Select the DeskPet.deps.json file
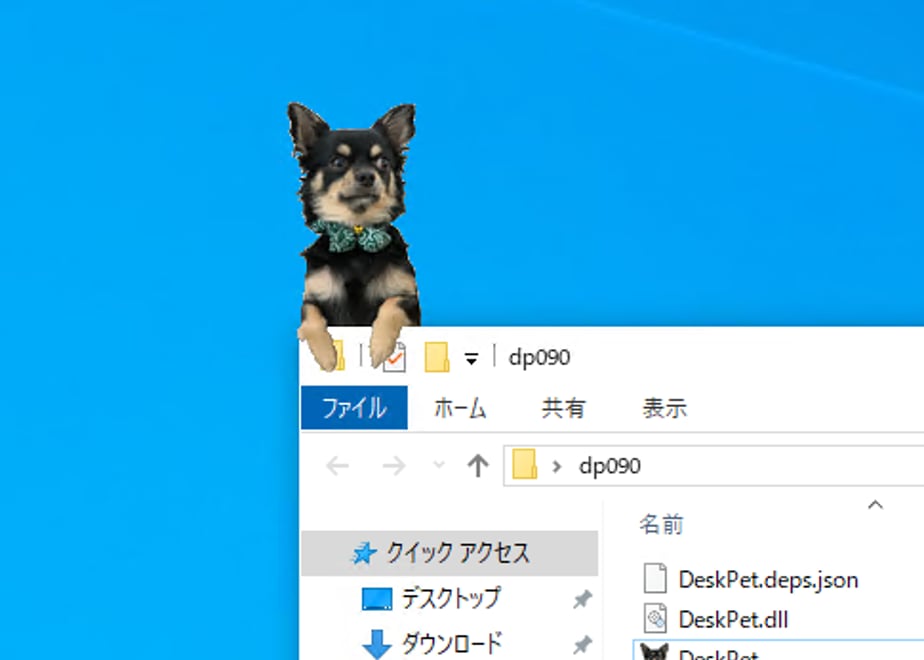 [768, 580]
